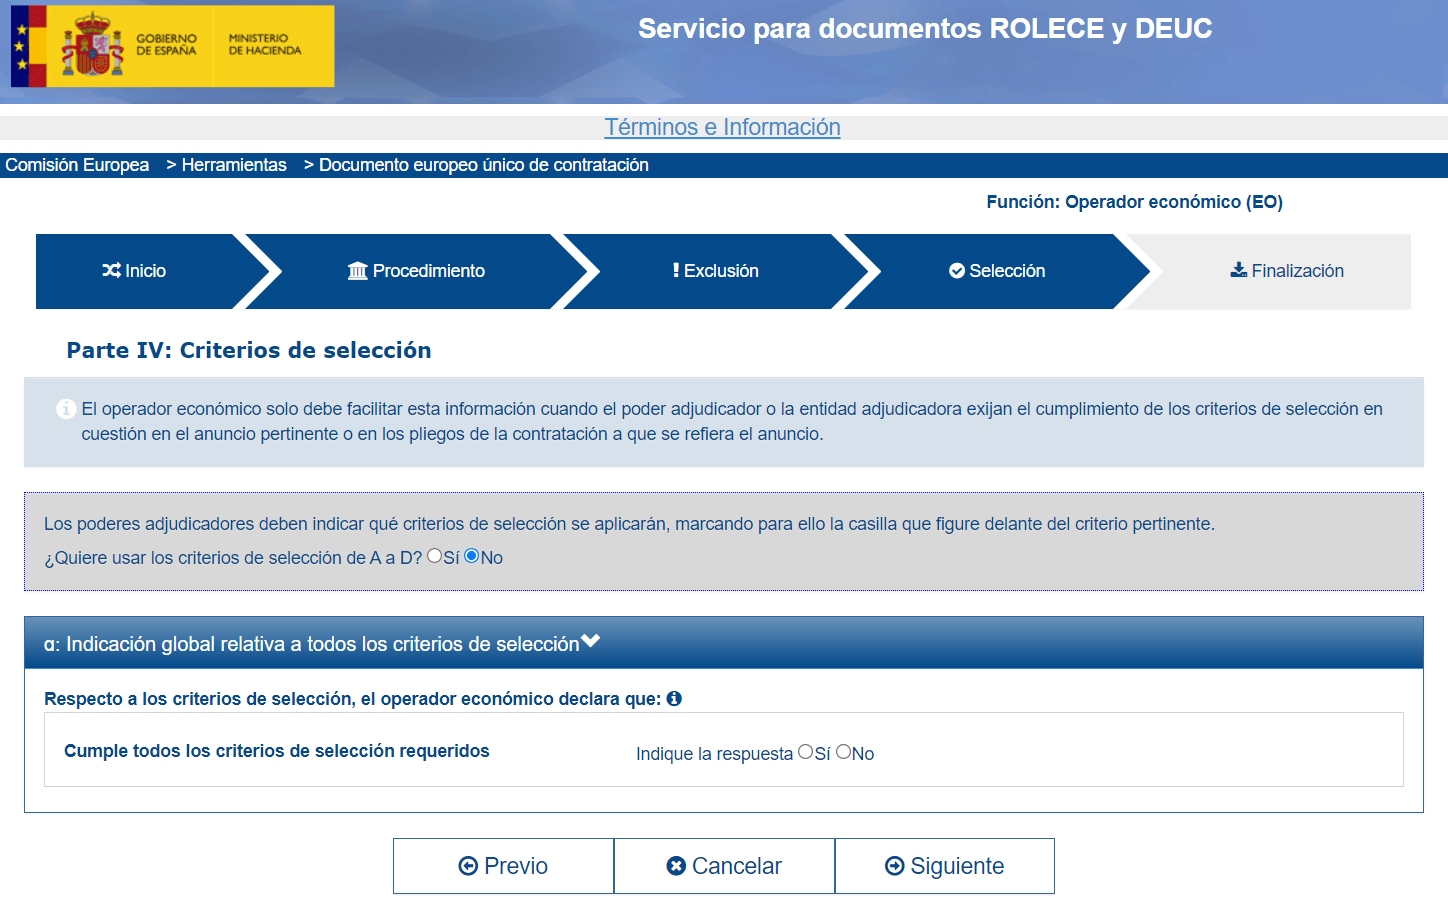Open the Comisión Europea breadcrumb item
This screenshot has width=1448, height=905.
pos(77,165)
